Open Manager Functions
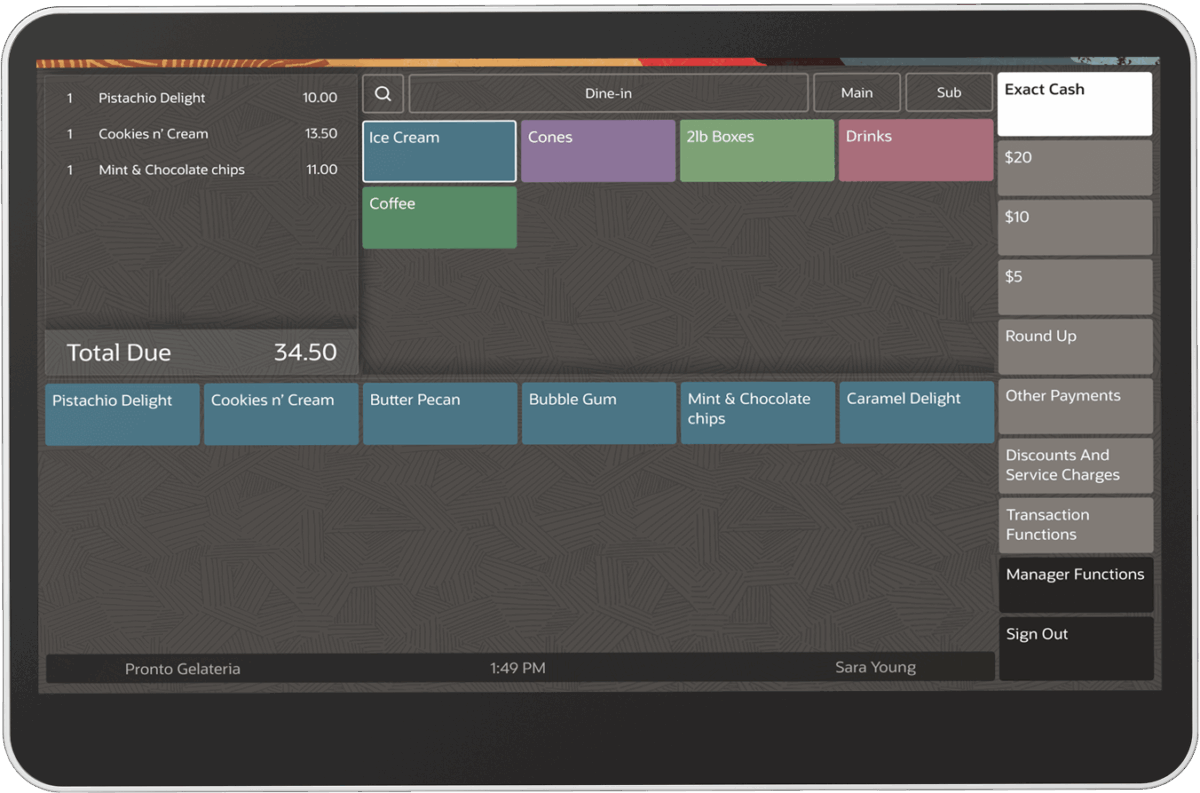 click(1075, 584)
